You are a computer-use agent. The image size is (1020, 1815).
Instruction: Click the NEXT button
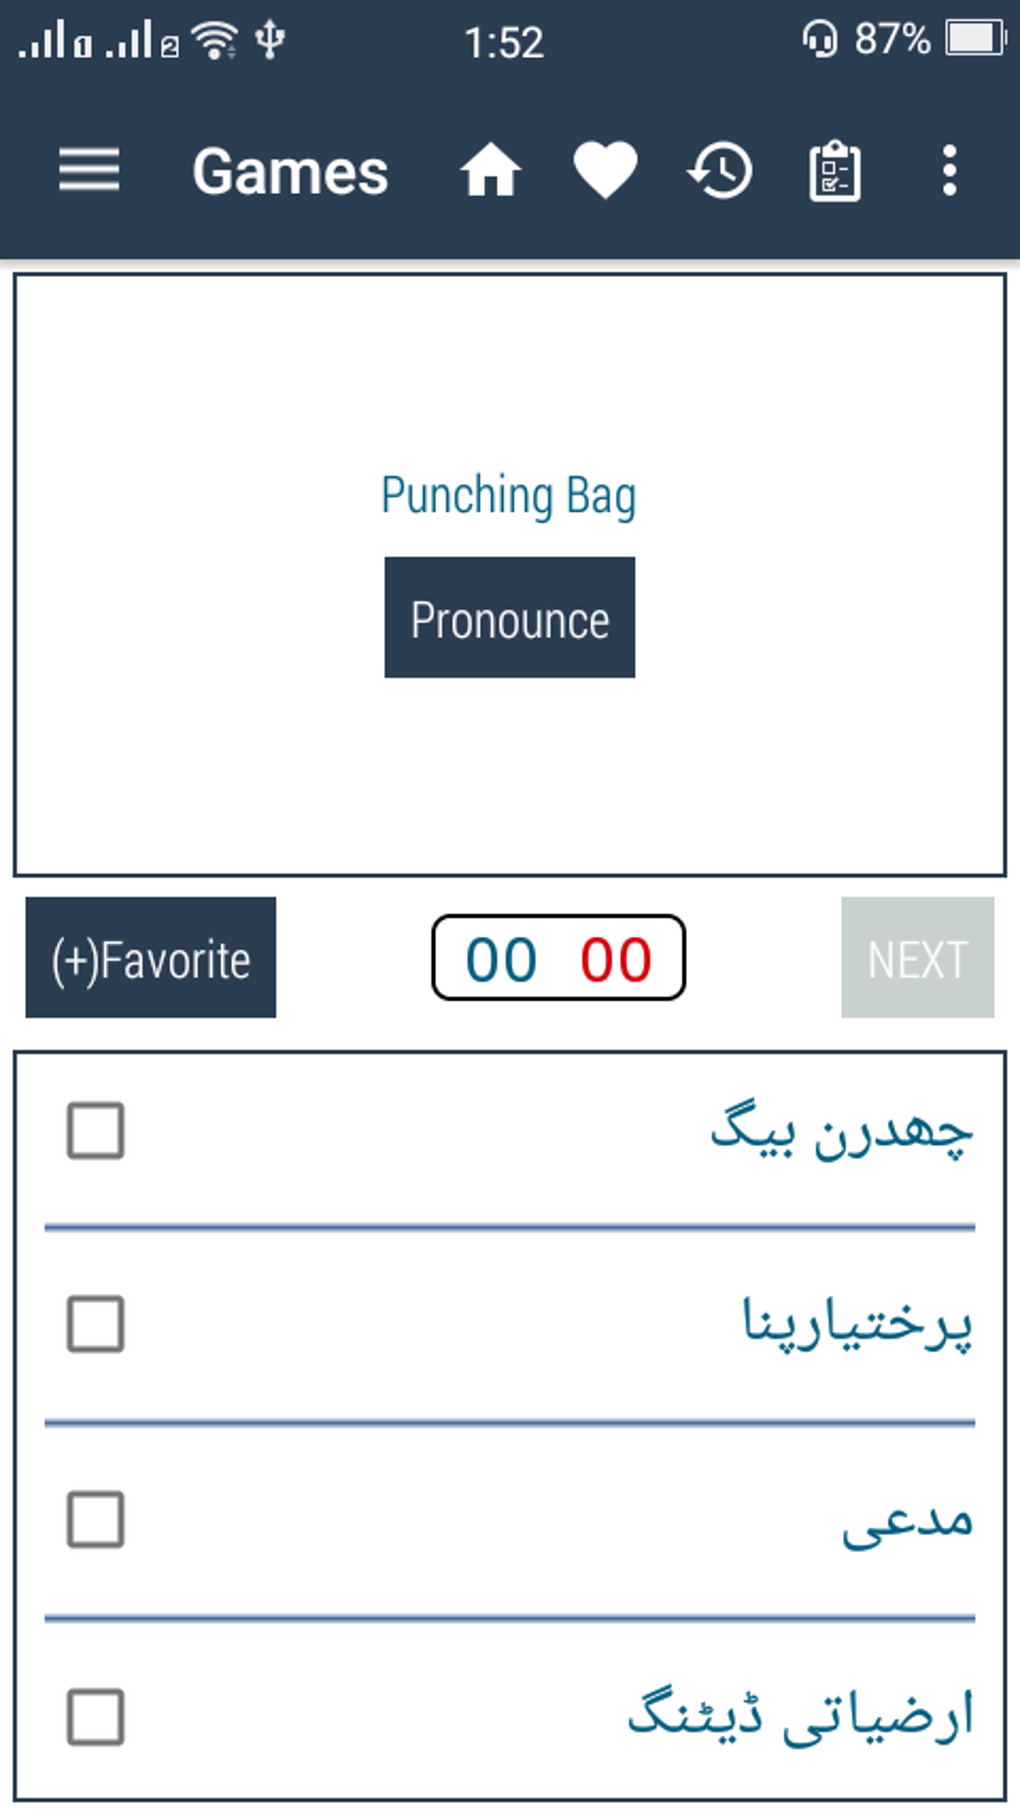point(917,958)
